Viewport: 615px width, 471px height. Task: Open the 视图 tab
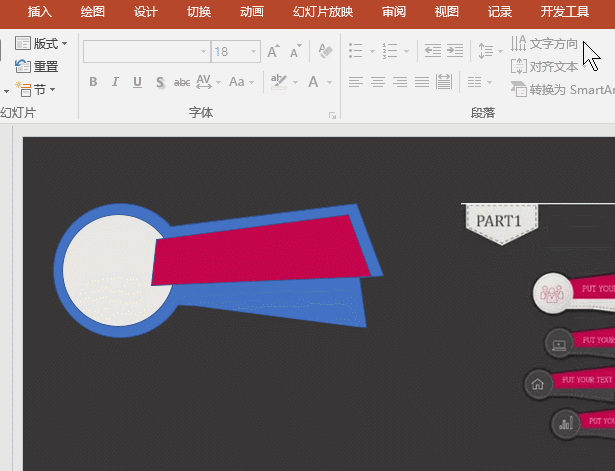447,12
